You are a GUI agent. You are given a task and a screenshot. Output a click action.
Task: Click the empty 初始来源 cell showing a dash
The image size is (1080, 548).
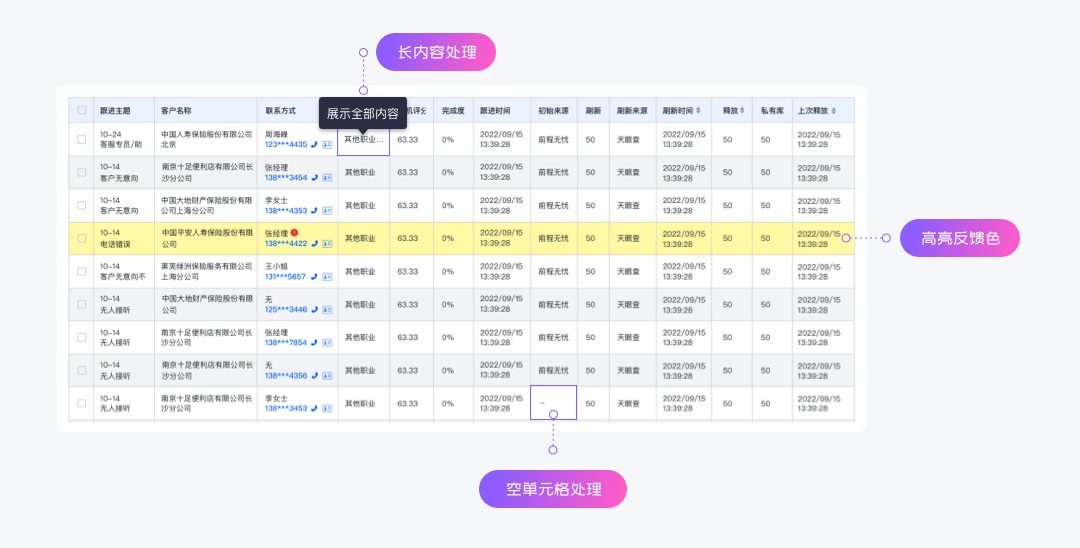553,403
